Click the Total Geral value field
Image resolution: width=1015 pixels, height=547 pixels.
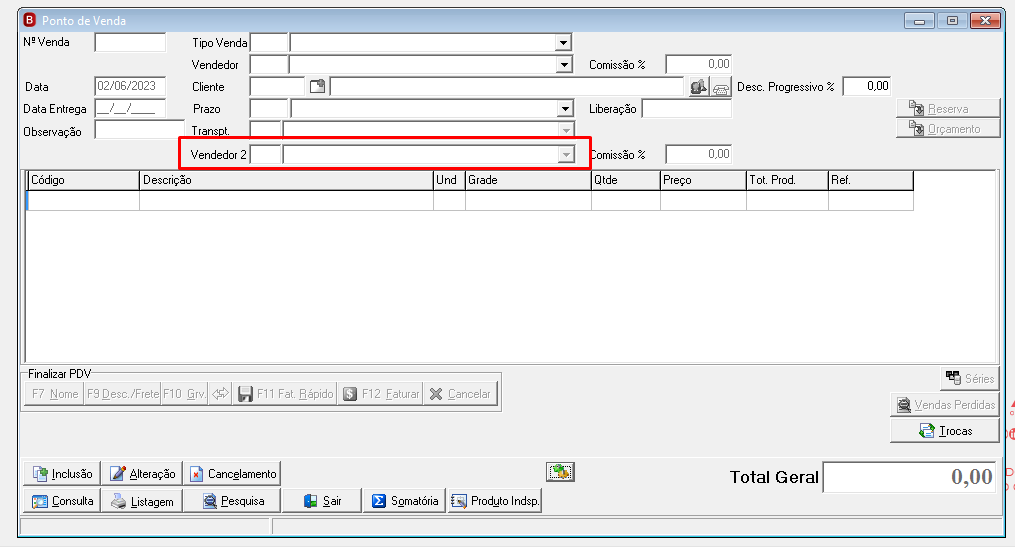pyautogui.click(x=909, y=477)
